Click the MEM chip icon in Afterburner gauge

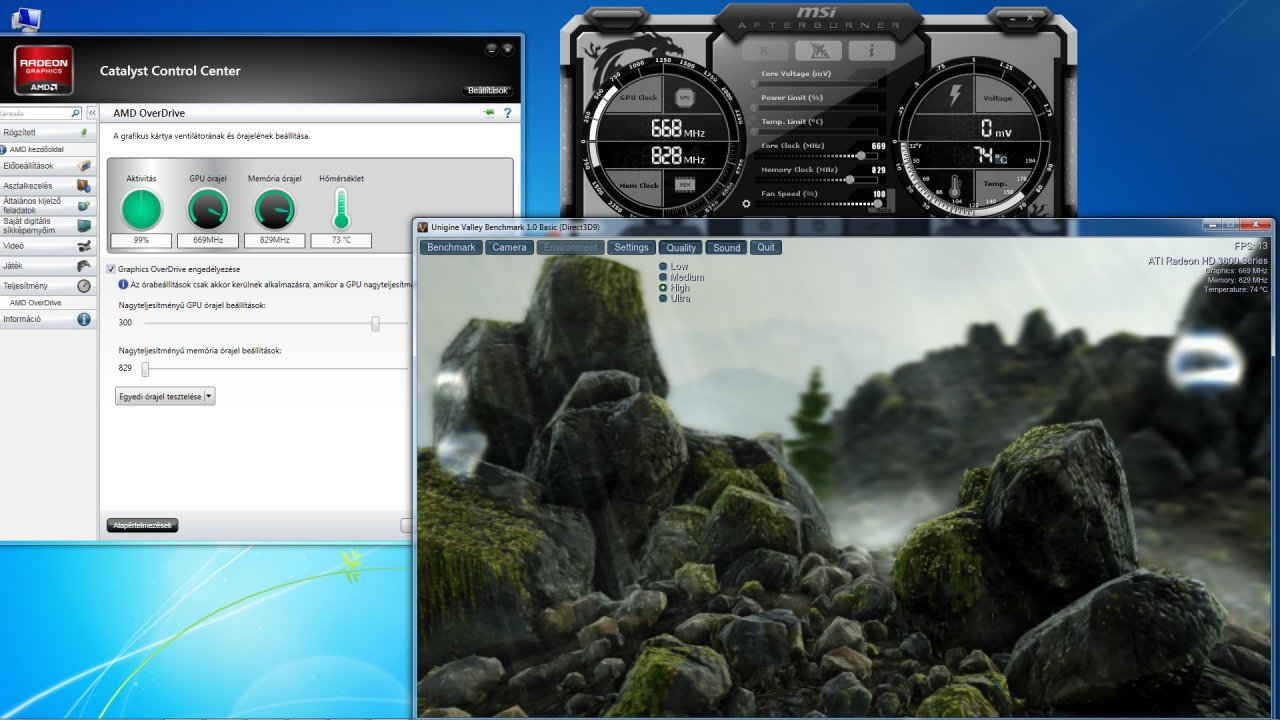coord(685,185)
